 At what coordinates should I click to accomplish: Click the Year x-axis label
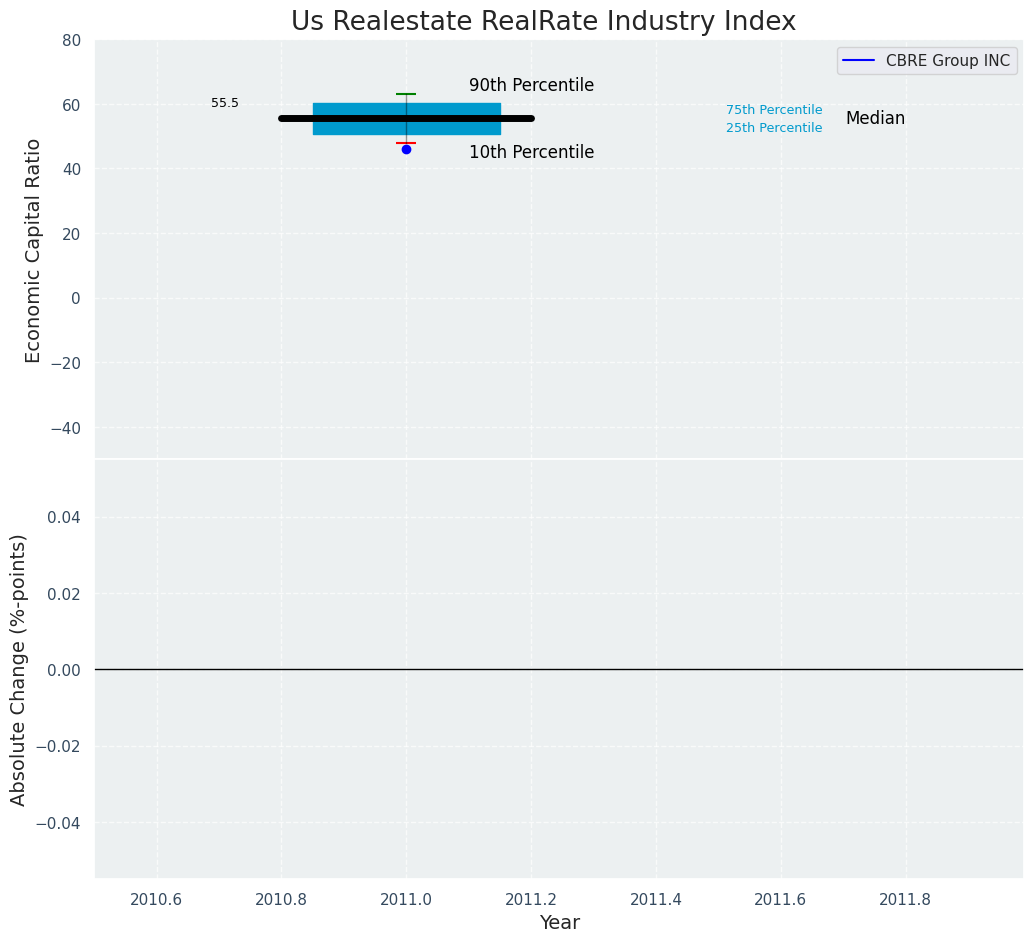[559, 923]
